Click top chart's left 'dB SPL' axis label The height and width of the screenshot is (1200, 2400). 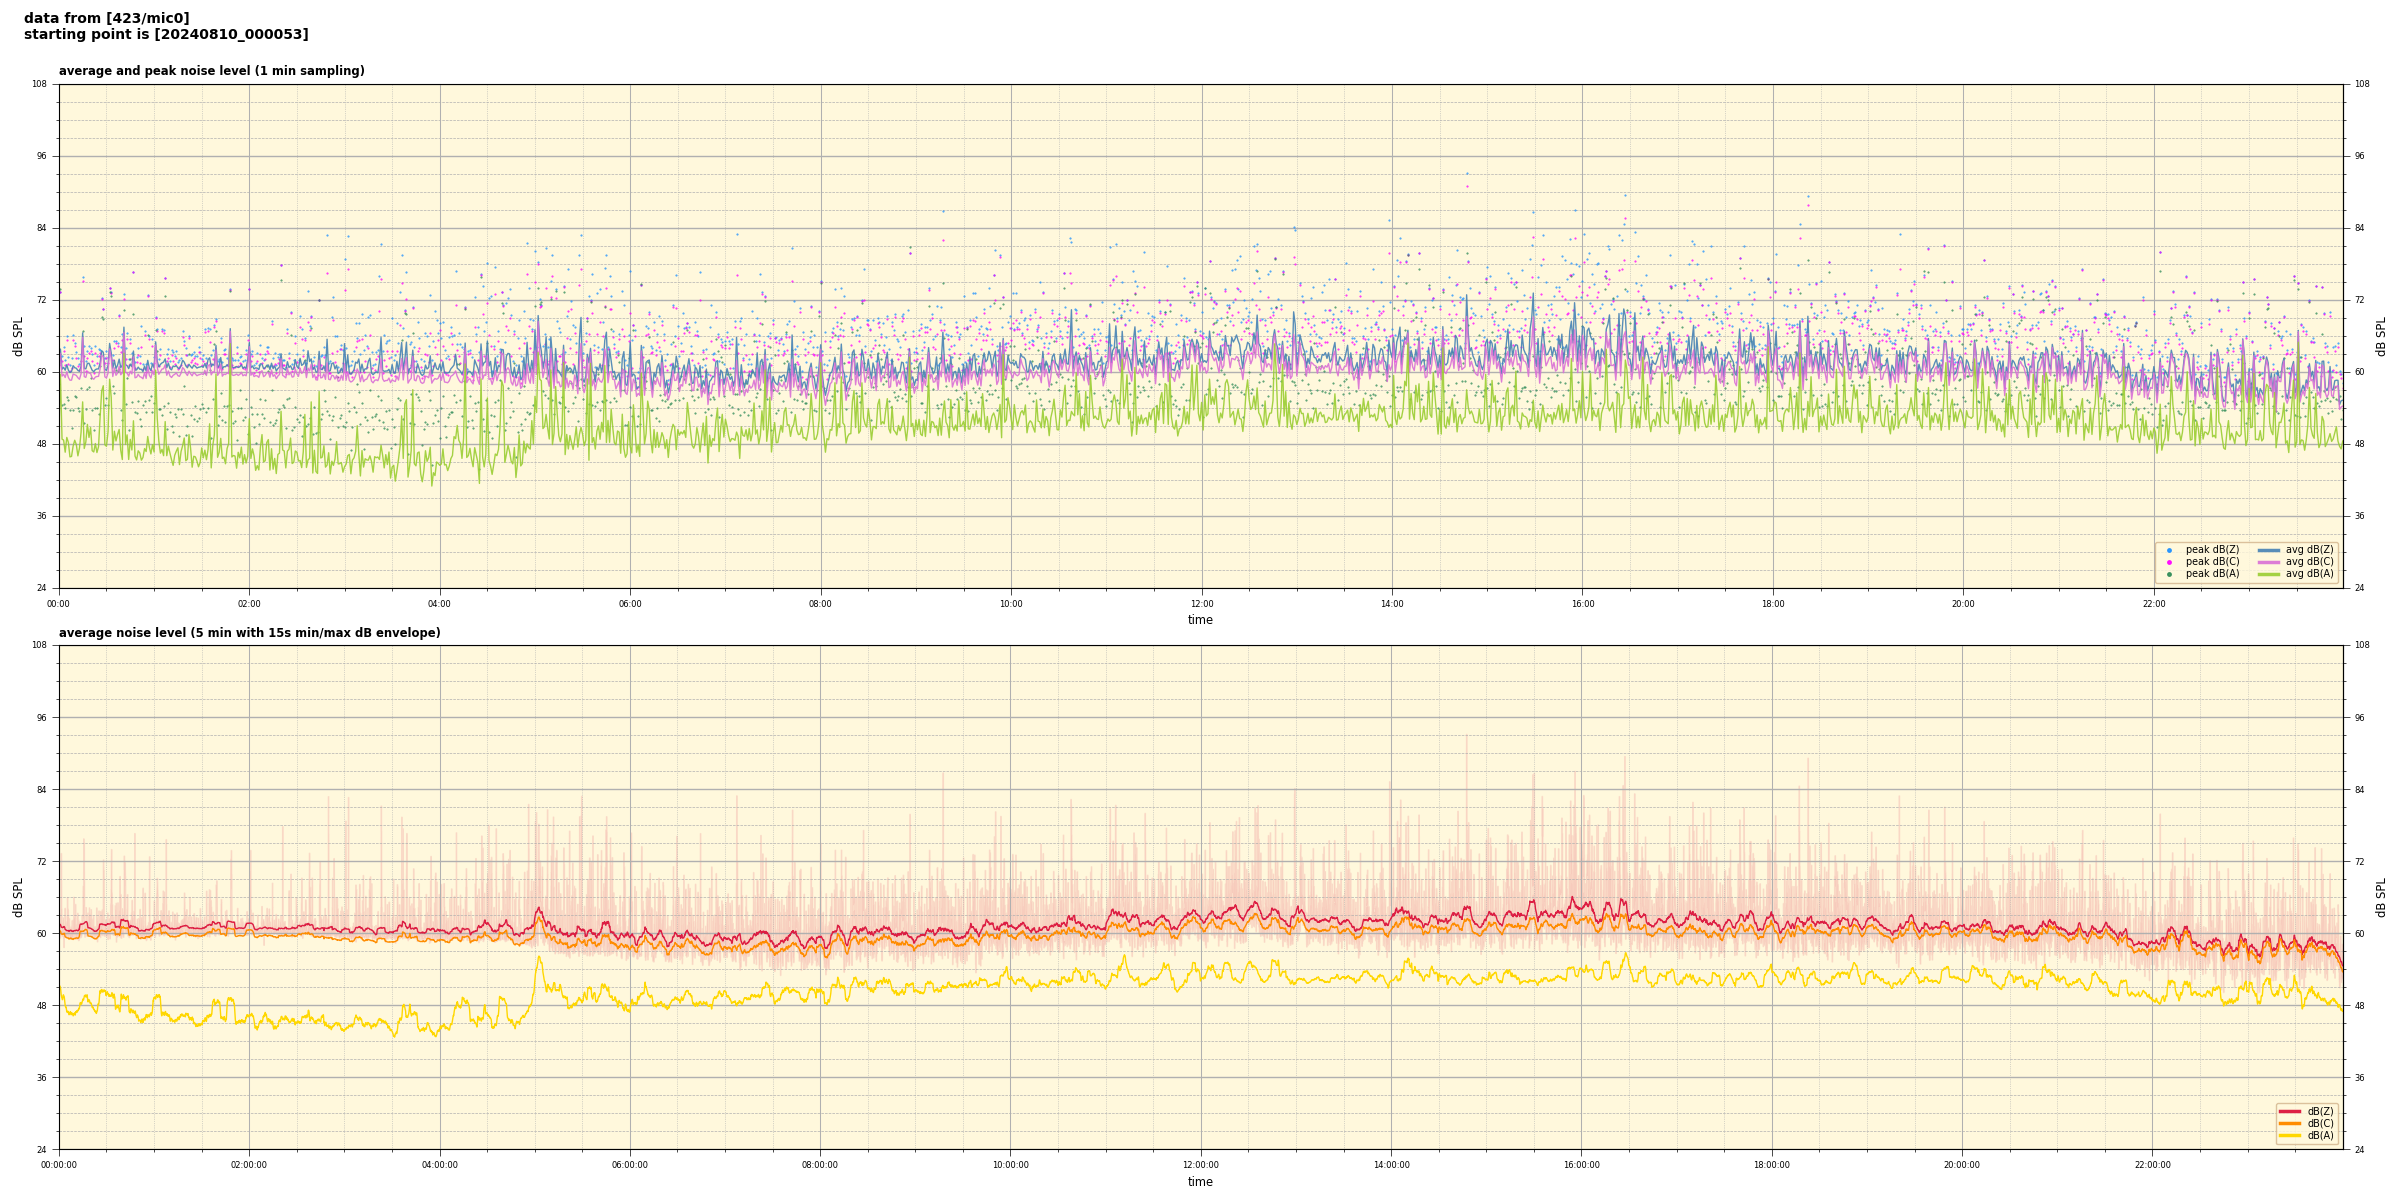(18, 336)
